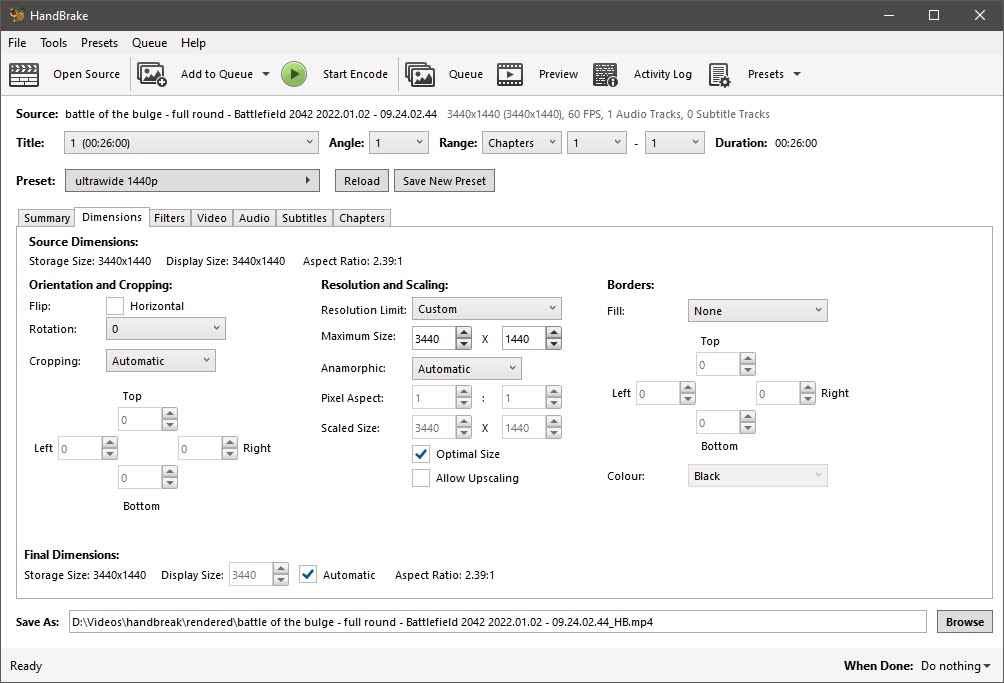The image size is (1004, 683).
Task: Click the Open Source clapperboard icon
Action: pyautogui.click(x=24, y=74)
